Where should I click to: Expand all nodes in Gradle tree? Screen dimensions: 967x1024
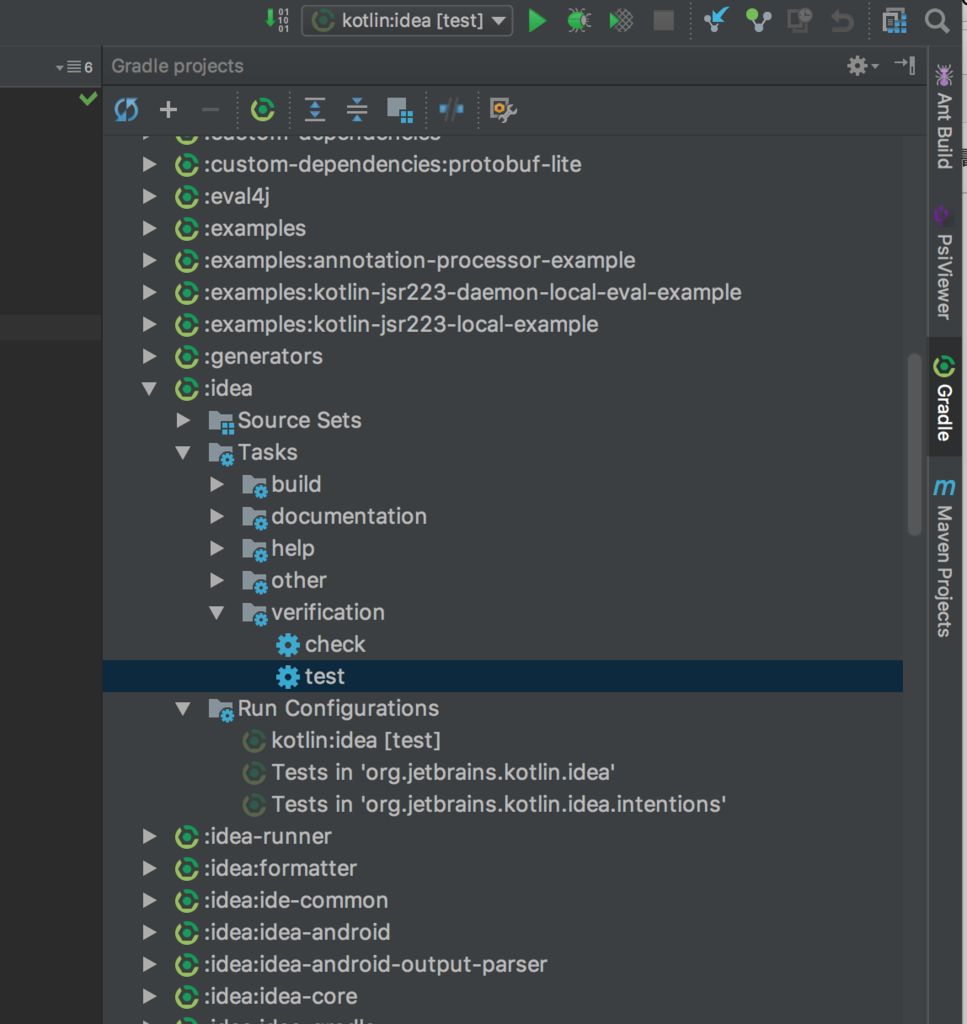(314, 110)
